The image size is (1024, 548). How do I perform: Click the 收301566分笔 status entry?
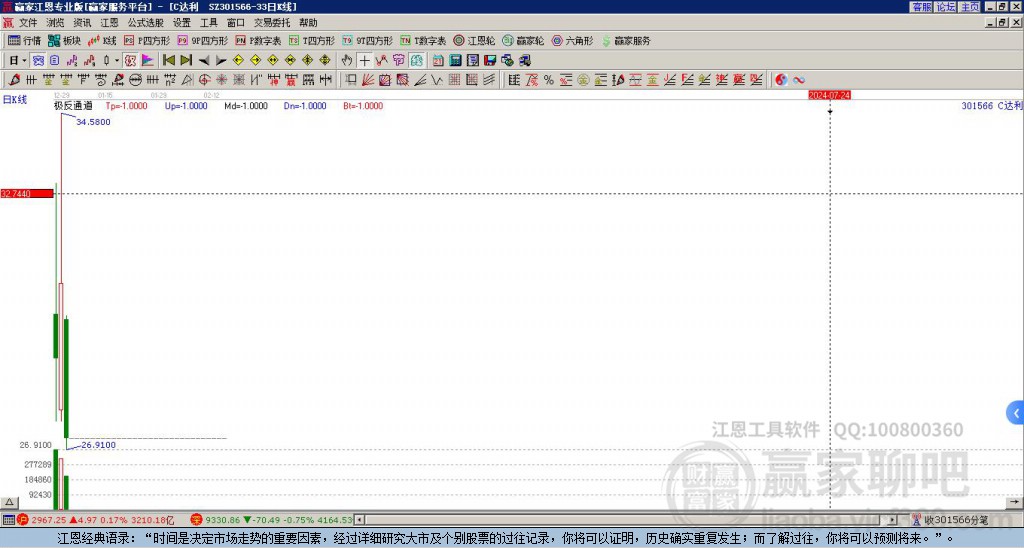(951, 520)
